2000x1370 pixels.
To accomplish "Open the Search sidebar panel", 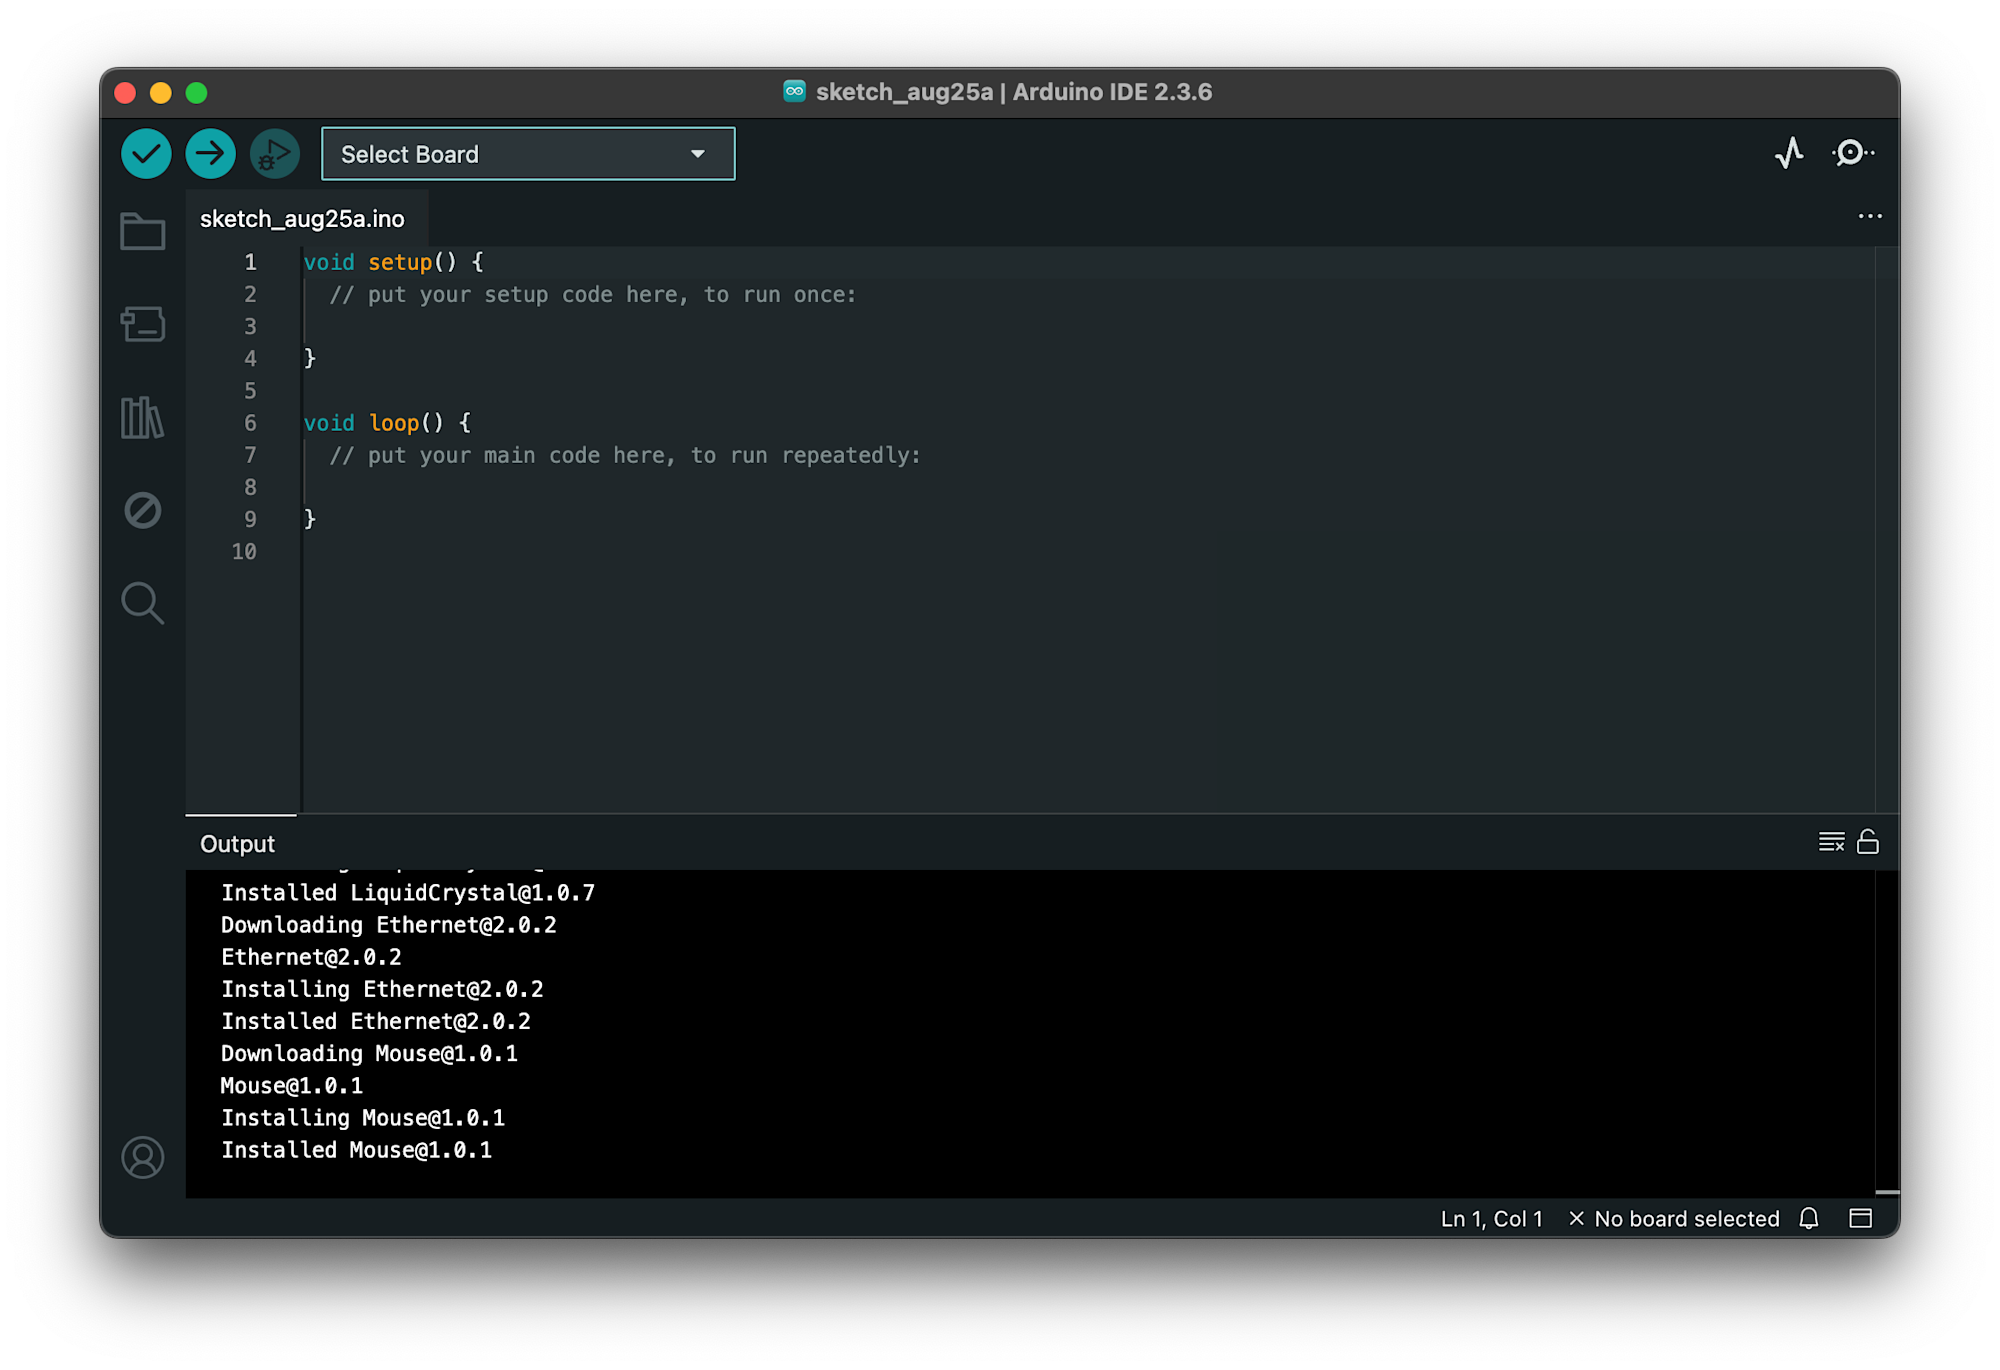I will click(143, 603).
